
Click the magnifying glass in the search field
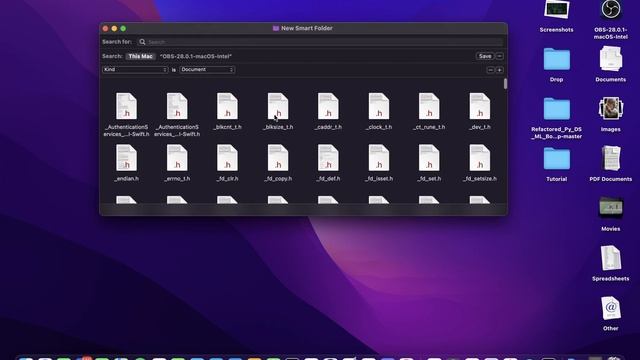click(142, 42)
